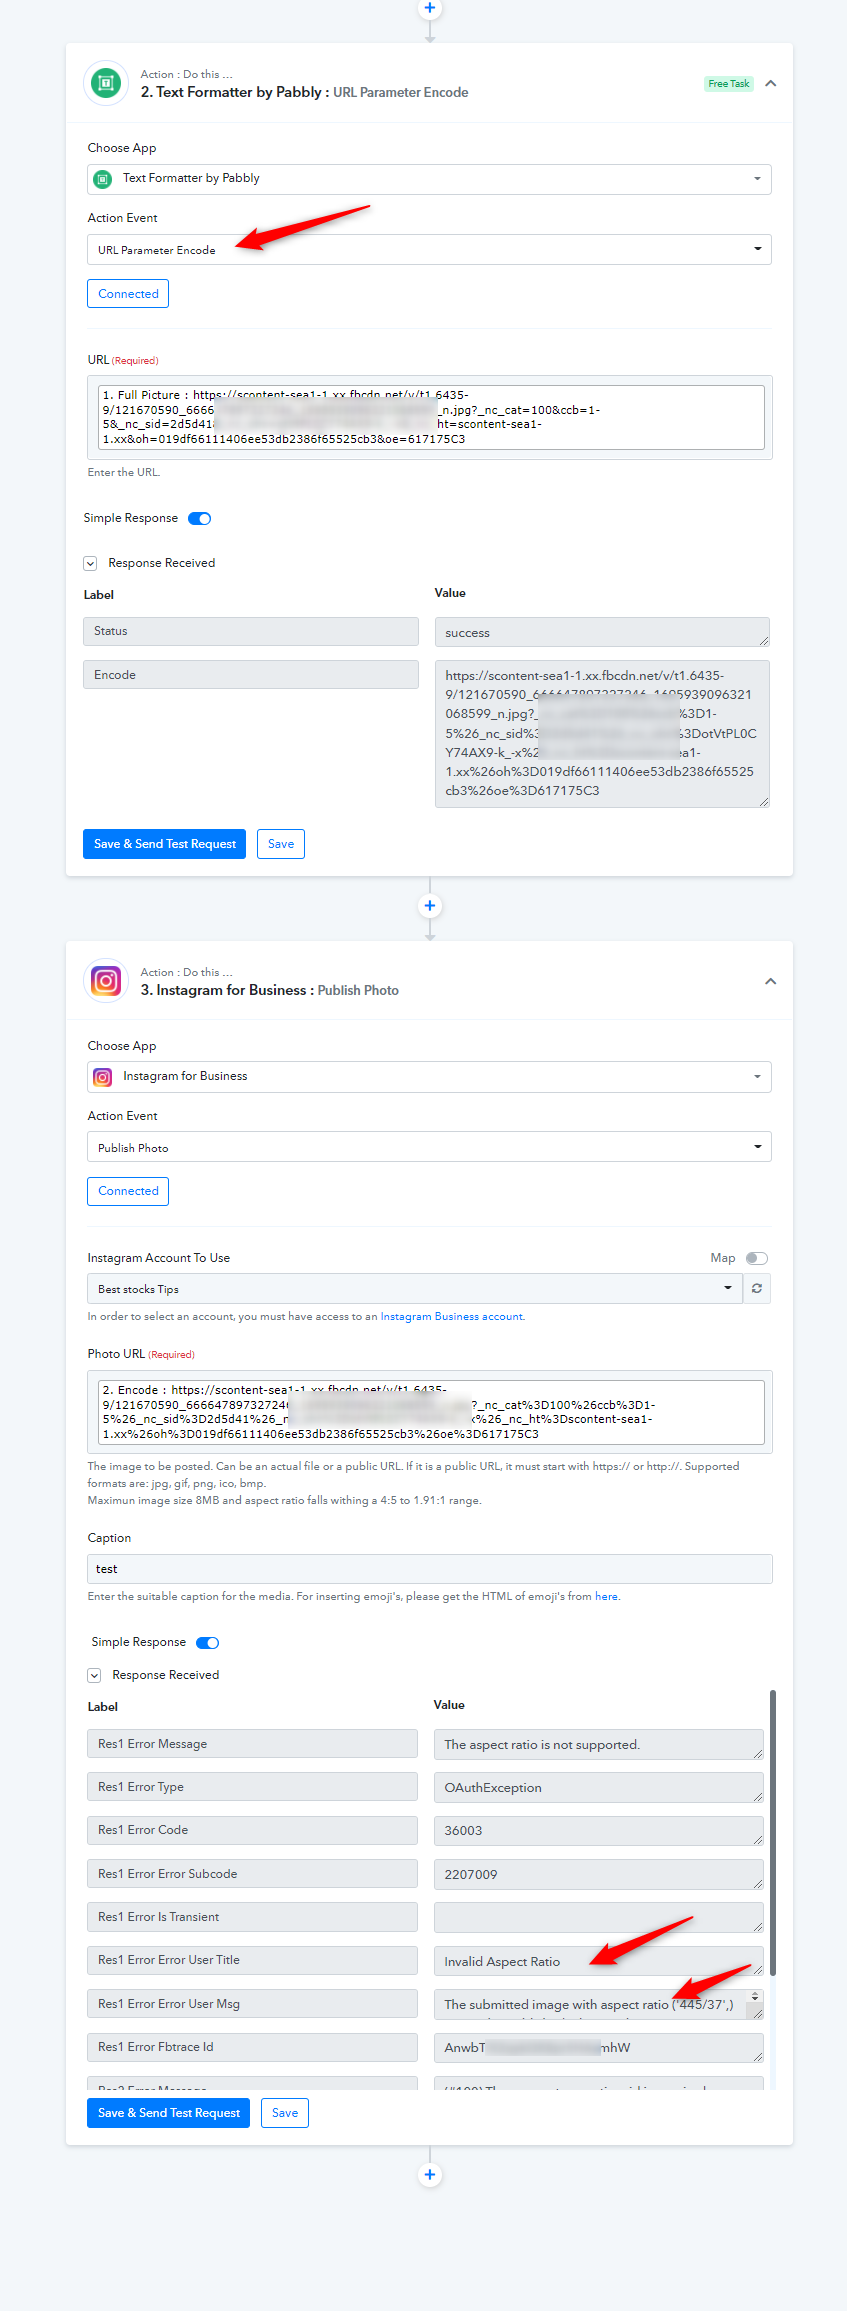Click Save button in the Text Formatter step

[281, 844]
